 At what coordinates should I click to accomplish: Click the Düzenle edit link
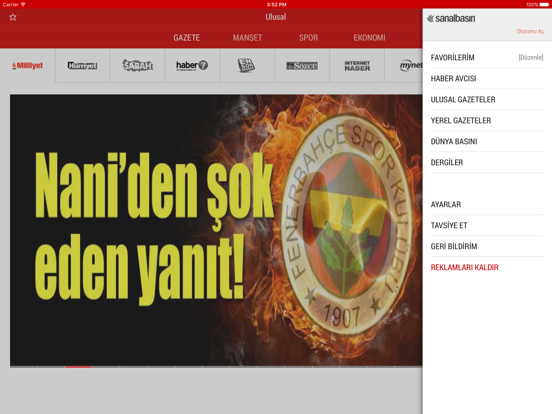pos(531,57)
